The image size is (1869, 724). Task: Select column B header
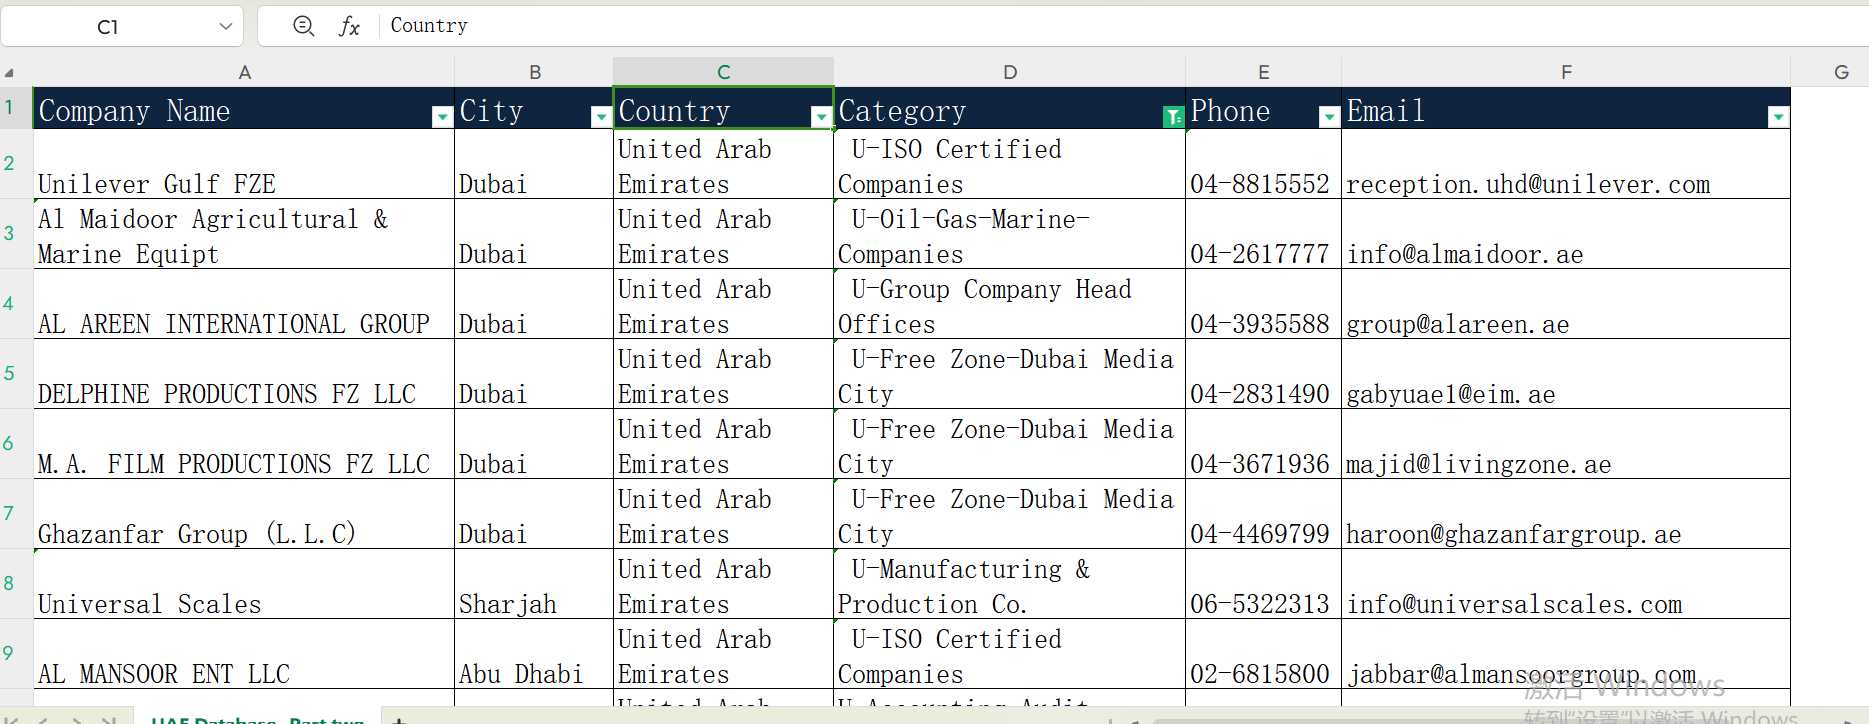point(534,72)
